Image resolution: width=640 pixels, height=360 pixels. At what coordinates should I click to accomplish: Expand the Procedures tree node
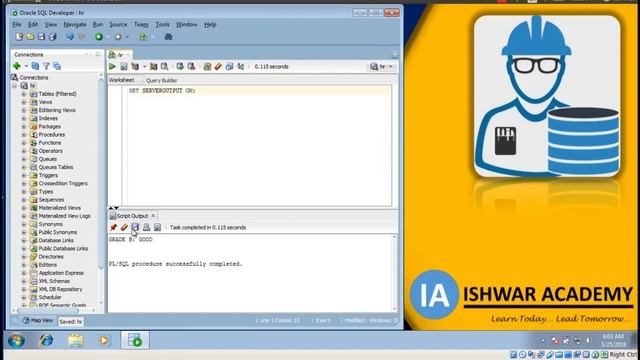point(24,135)
